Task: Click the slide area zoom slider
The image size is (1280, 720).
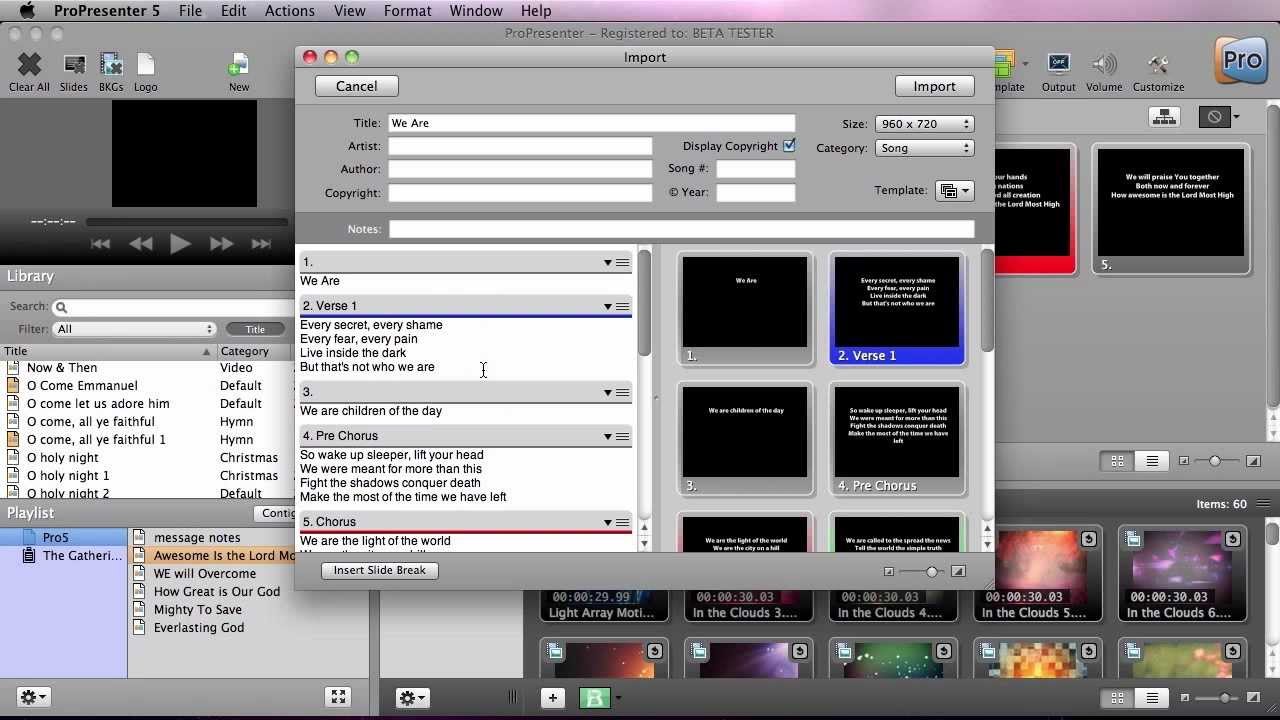Action: click(1216, 461)
